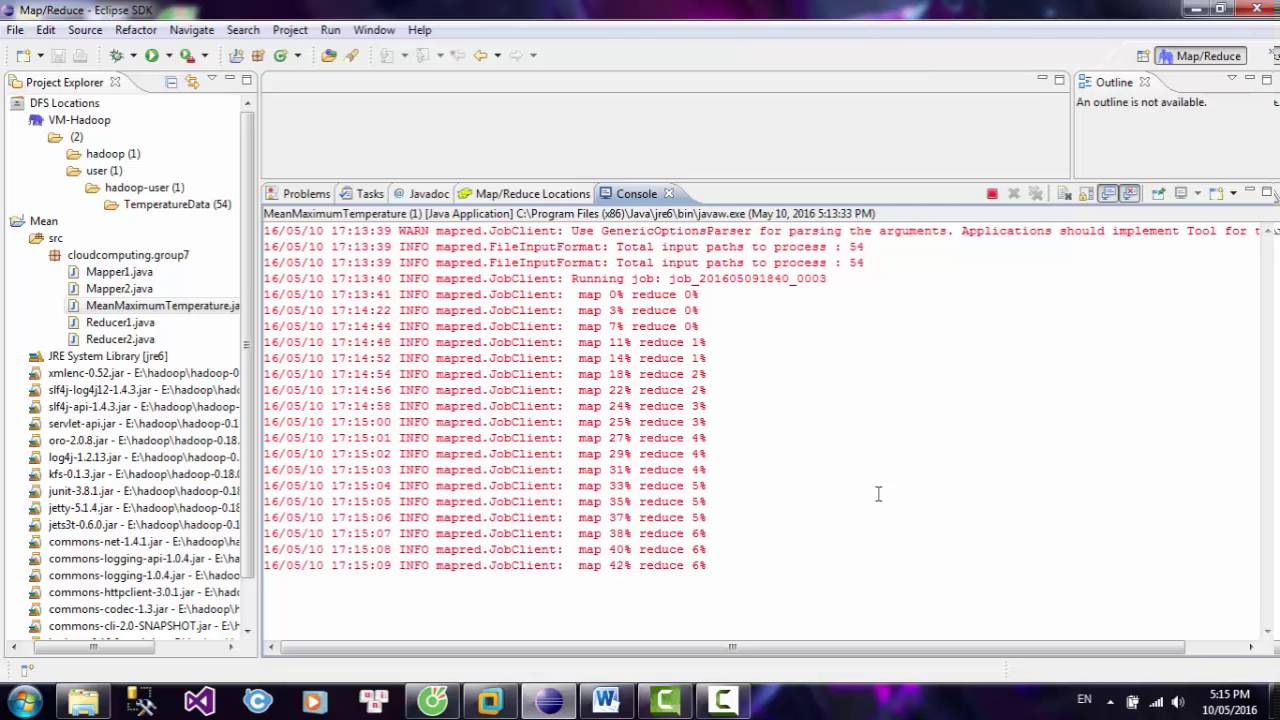This screenshot has height=720, width=1280.
Task: Click the Clear Console icon
Action: [x=1064, y=194]
